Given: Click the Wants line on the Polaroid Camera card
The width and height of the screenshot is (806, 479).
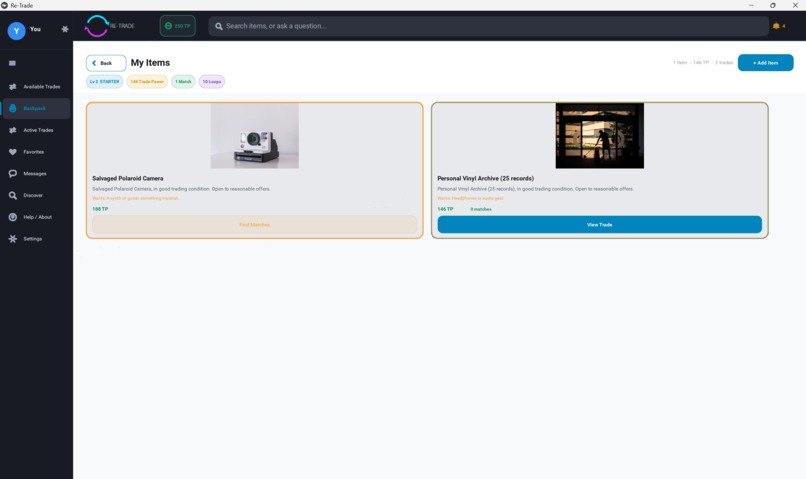Looking at the screenshot, I should (135, 198).
